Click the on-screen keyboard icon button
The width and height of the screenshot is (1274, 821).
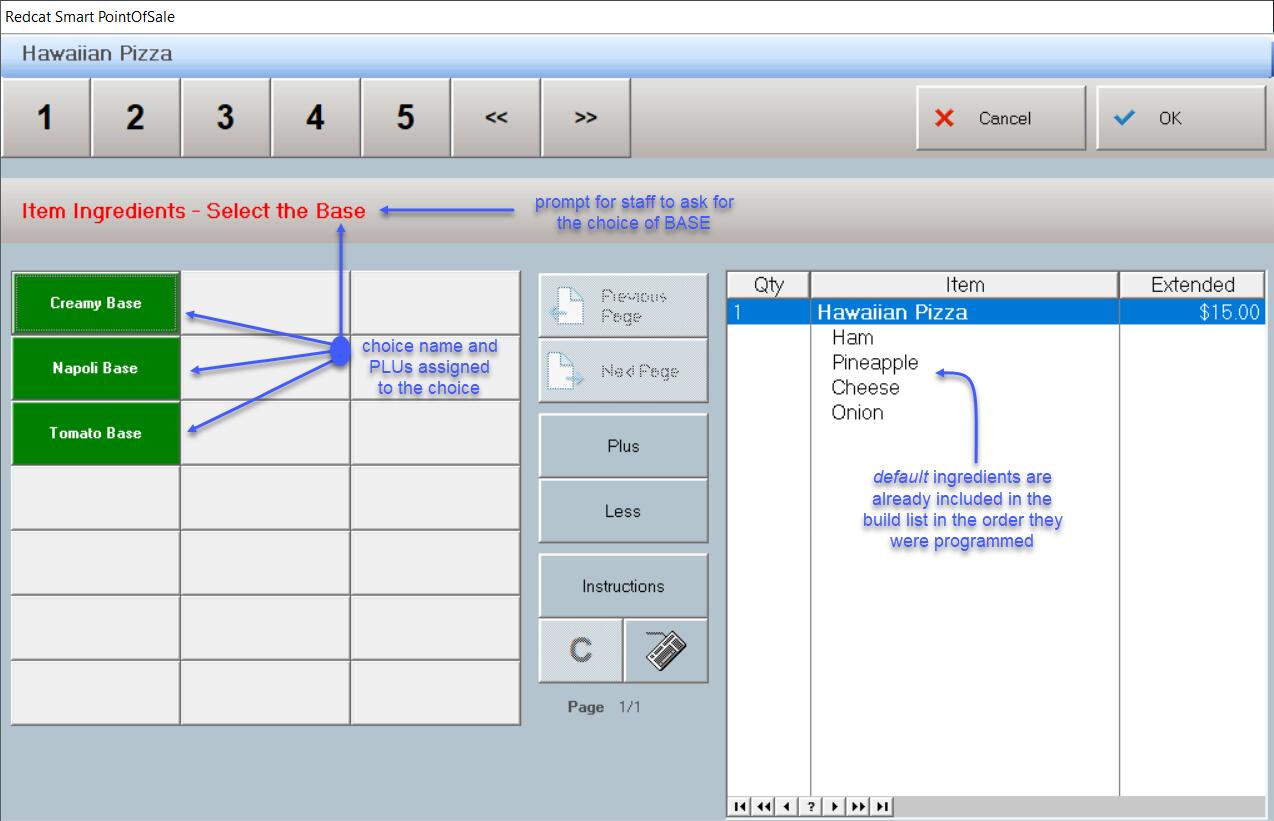pos(666,651)
